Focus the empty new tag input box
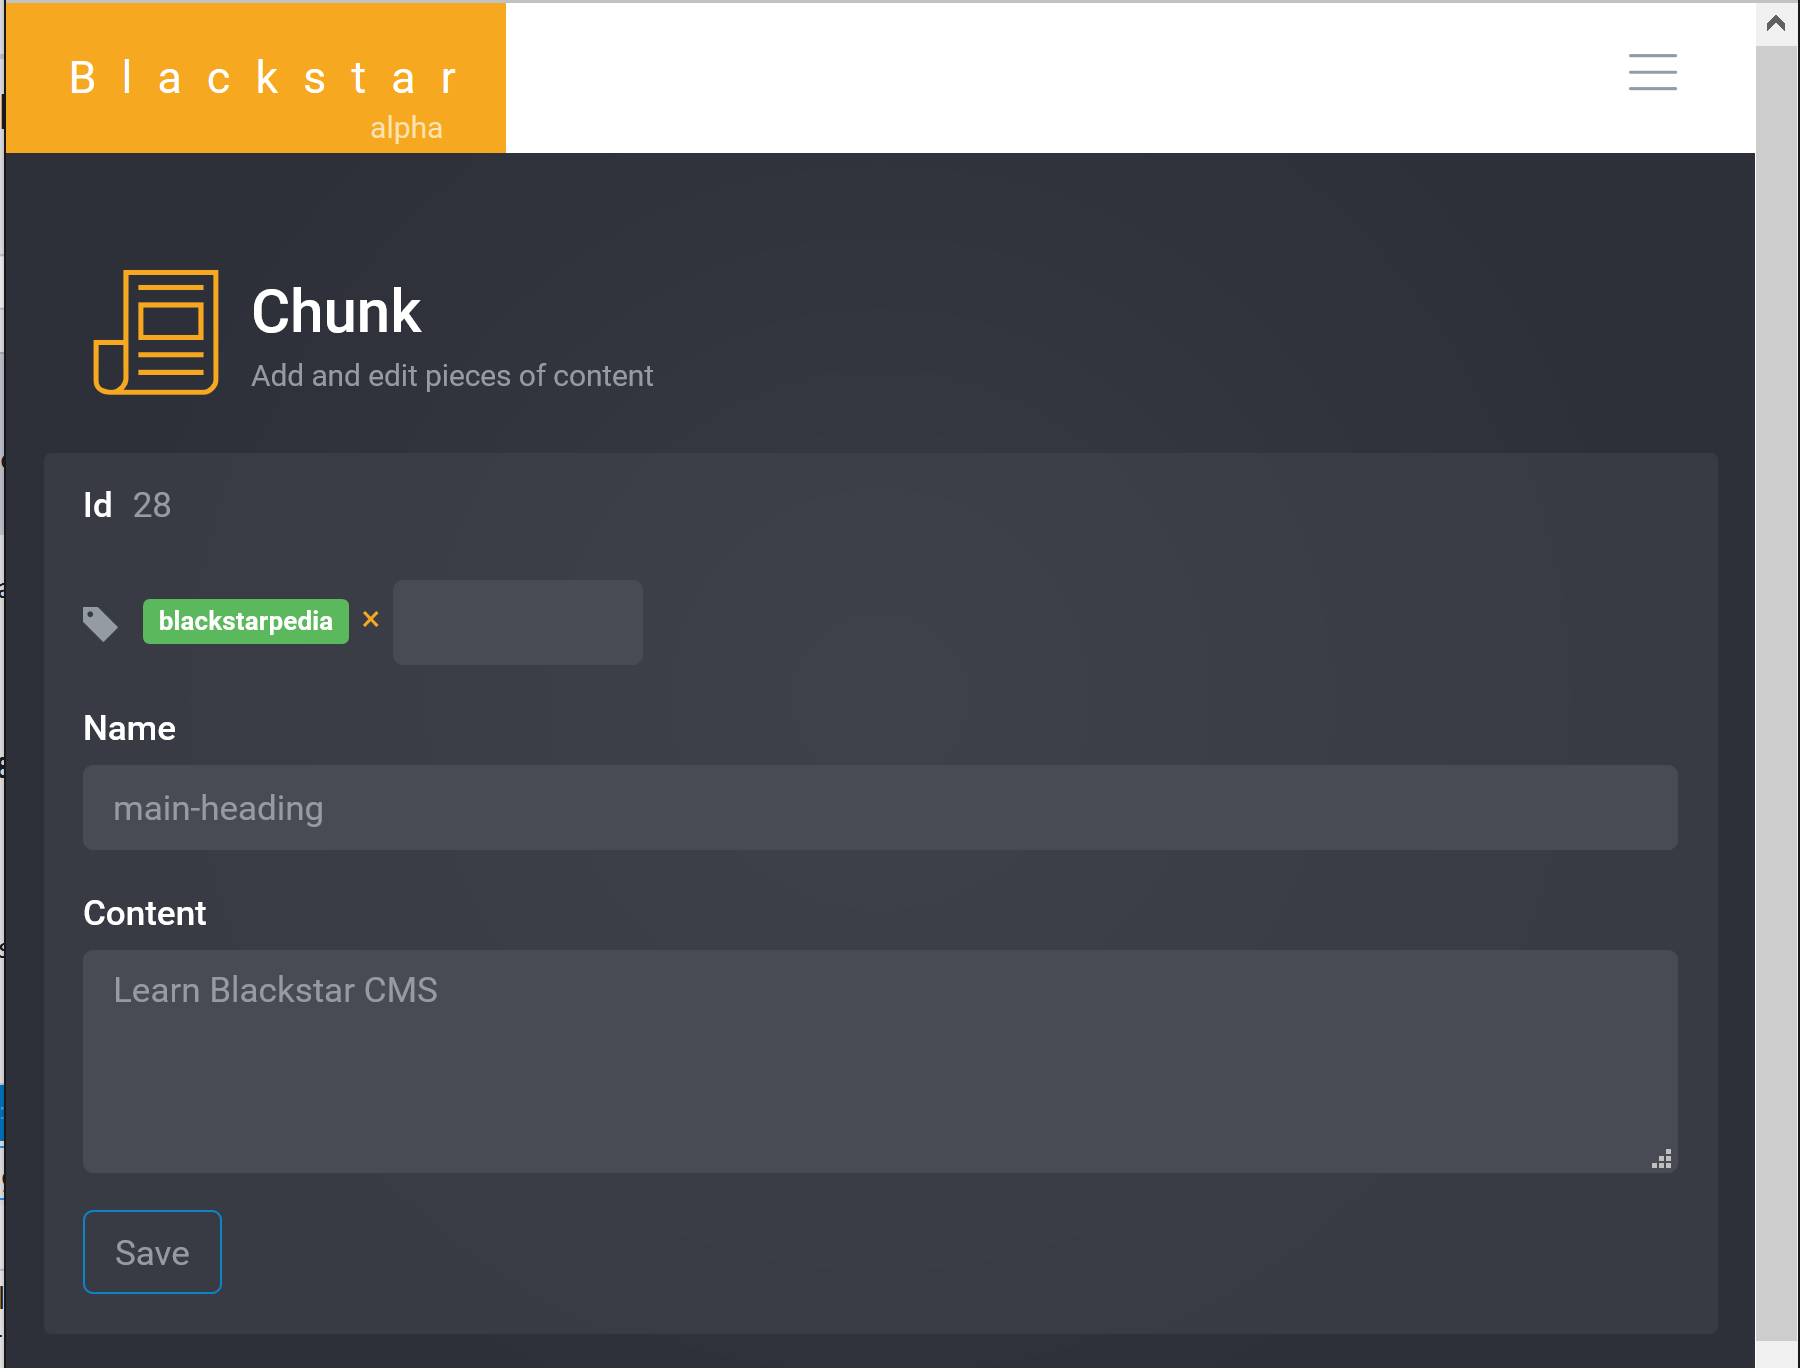The height and width of the screenshot is (1368, 1800). pos(518,622)
